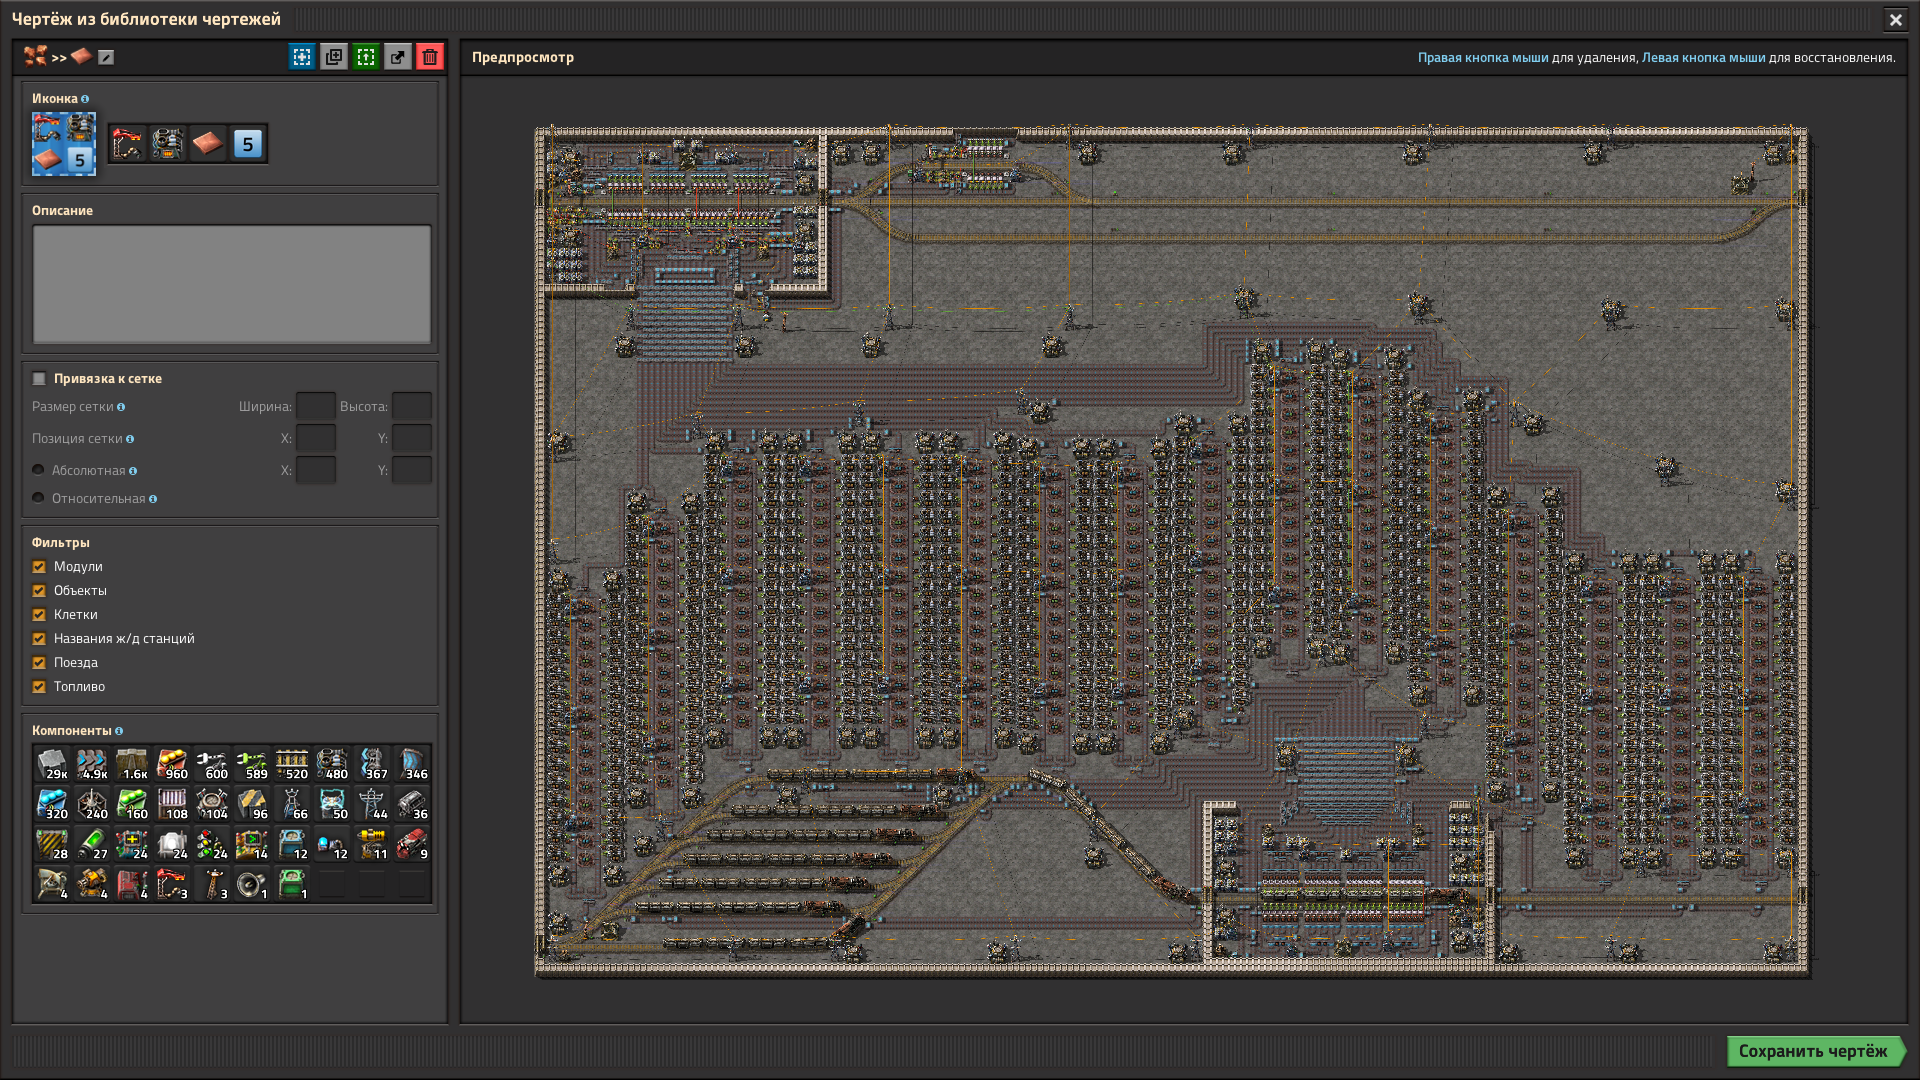Click the beacon component showing 240
Screen dimensions: 1920x1080
tap(92, 804)
